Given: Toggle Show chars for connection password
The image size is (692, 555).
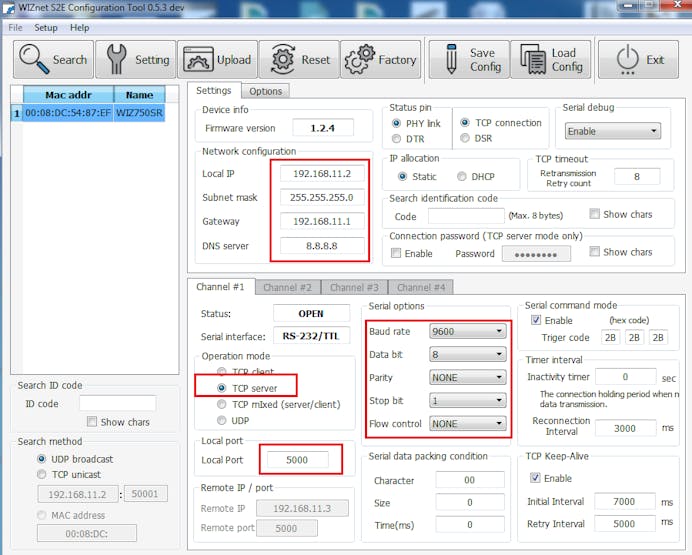Looking at the screenshot, I should [x=594, y=251].
